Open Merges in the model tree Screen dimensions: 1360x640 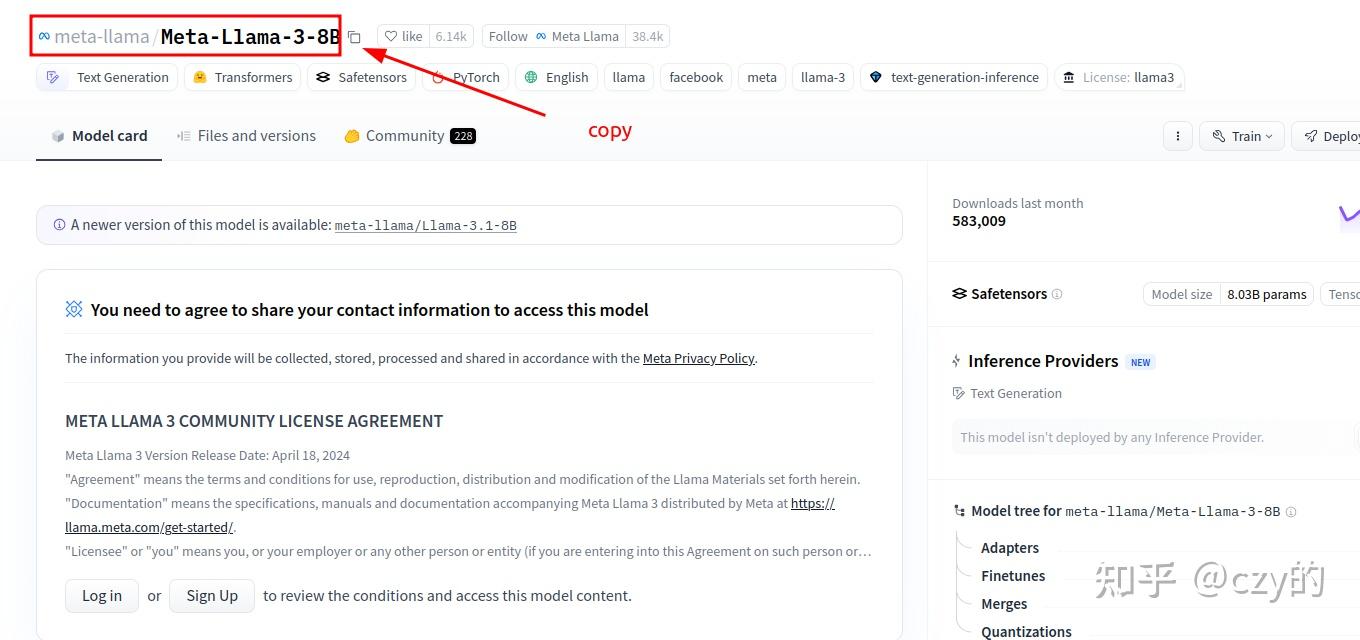tap(1004, 604)
